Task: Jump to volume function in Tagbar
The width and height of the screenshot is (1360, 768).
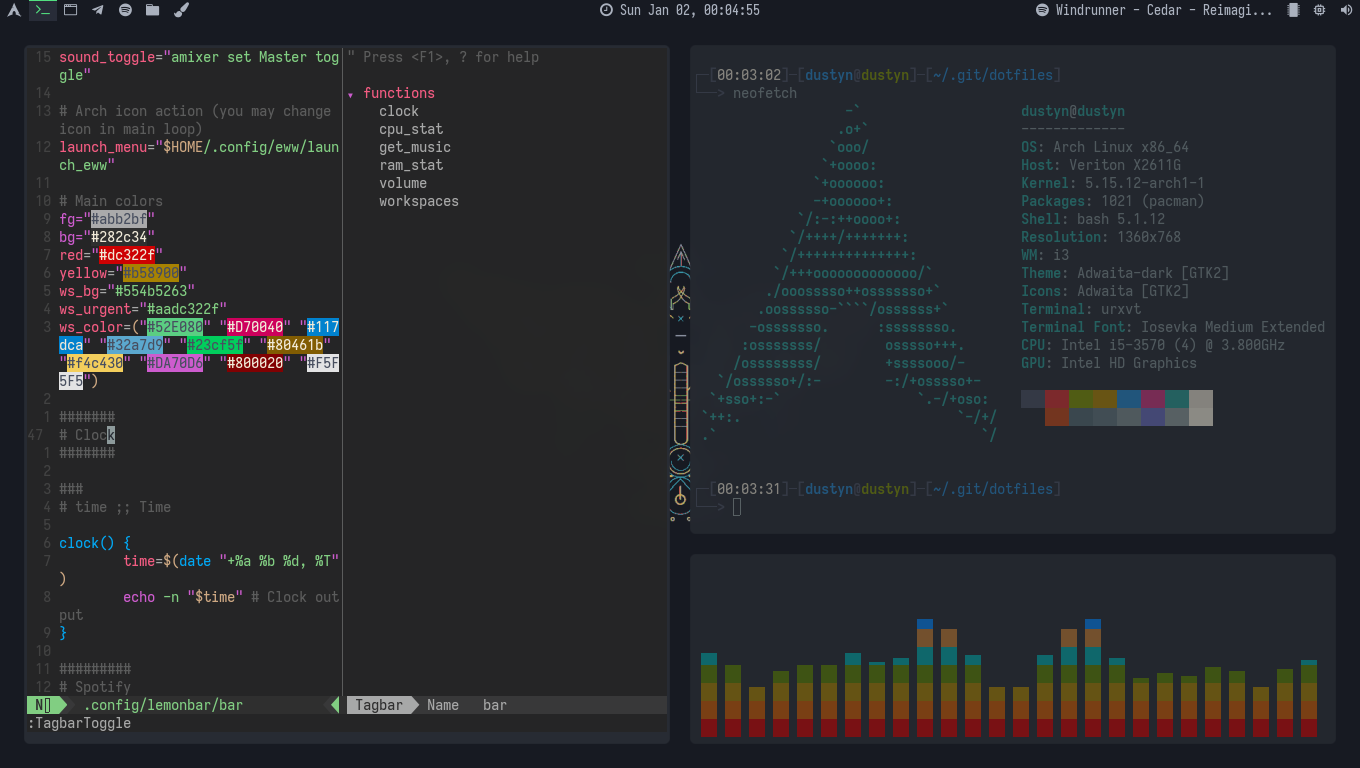Action: 403,183
